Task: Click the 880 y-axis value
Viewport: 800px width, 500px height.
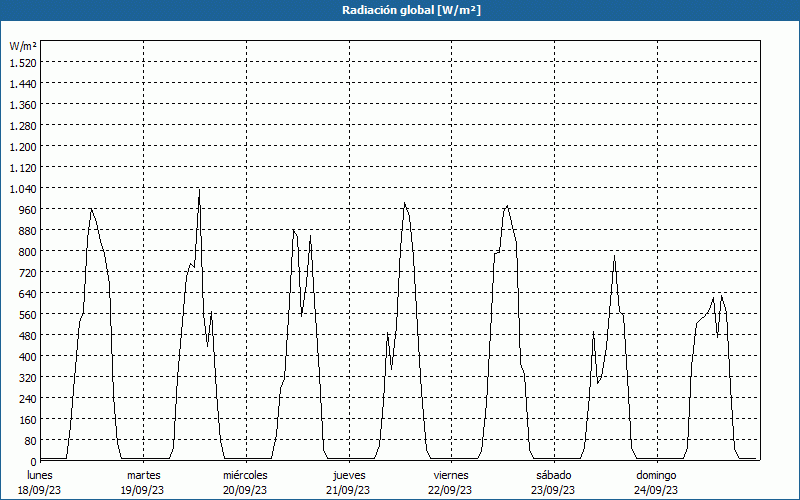Action: pos(28,231)
